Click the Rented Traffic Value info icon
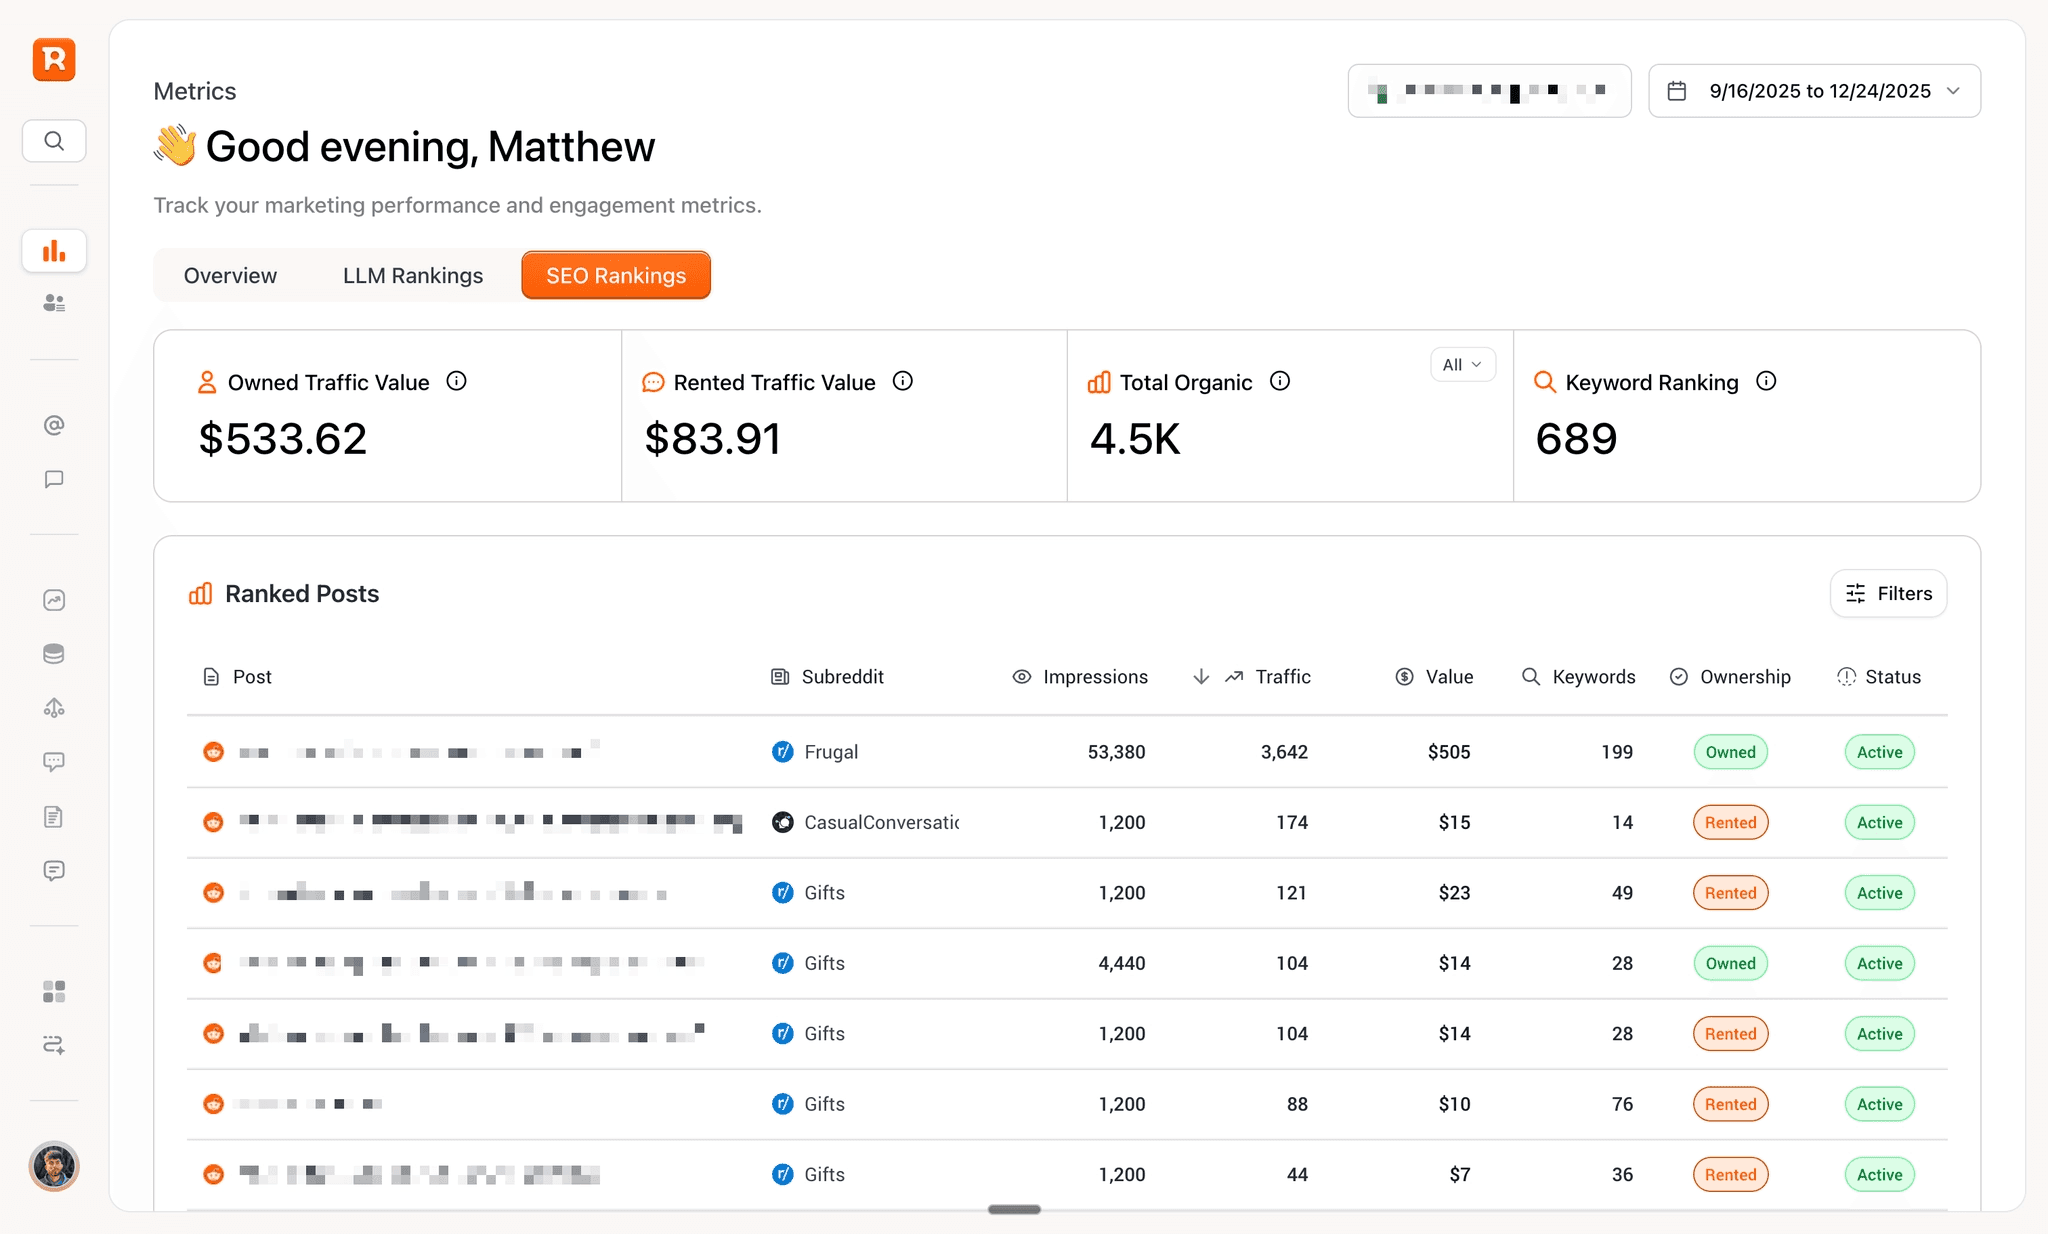This screenshot has width=2048, height=1234. [902, 381]
